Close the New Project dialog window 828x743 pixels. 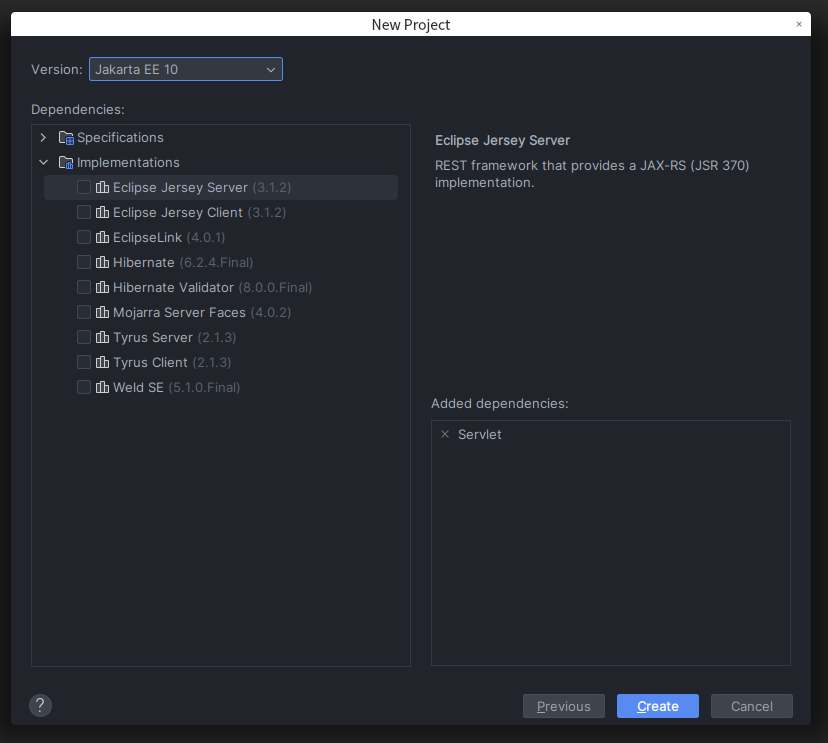[x=798, y=24]
